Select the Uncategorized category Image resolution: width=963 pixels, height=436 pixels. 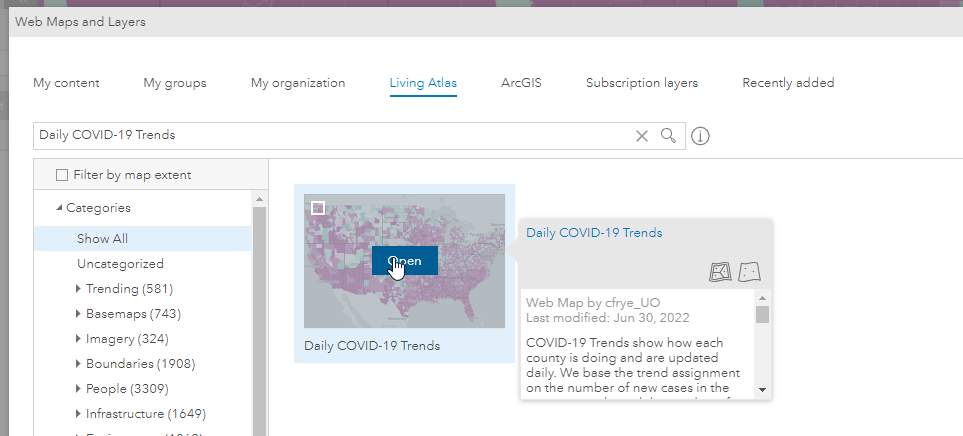(x=120, y=264)
